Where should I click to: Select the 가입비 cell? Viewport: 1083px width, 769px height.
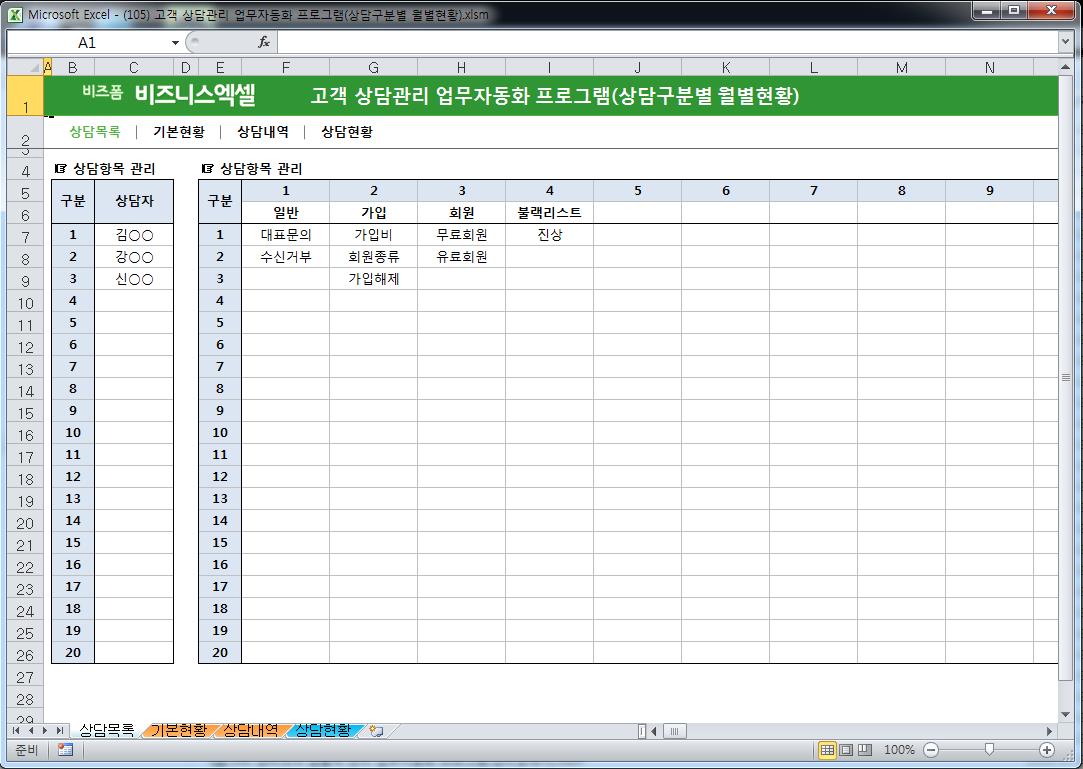coord(374,235)
